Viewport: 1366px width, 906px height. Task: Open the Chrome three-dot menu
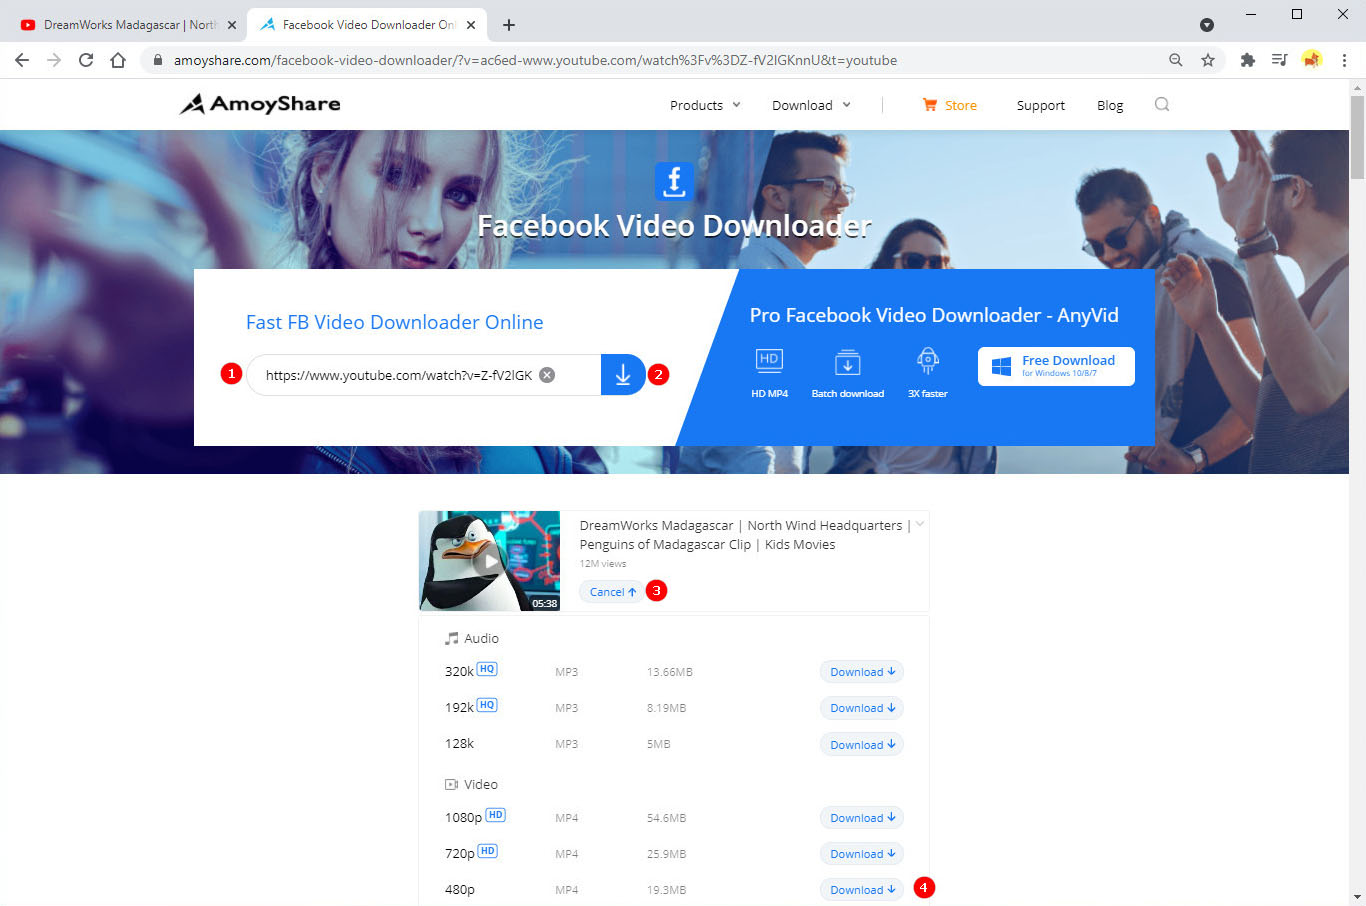[x=1345, y=60]
